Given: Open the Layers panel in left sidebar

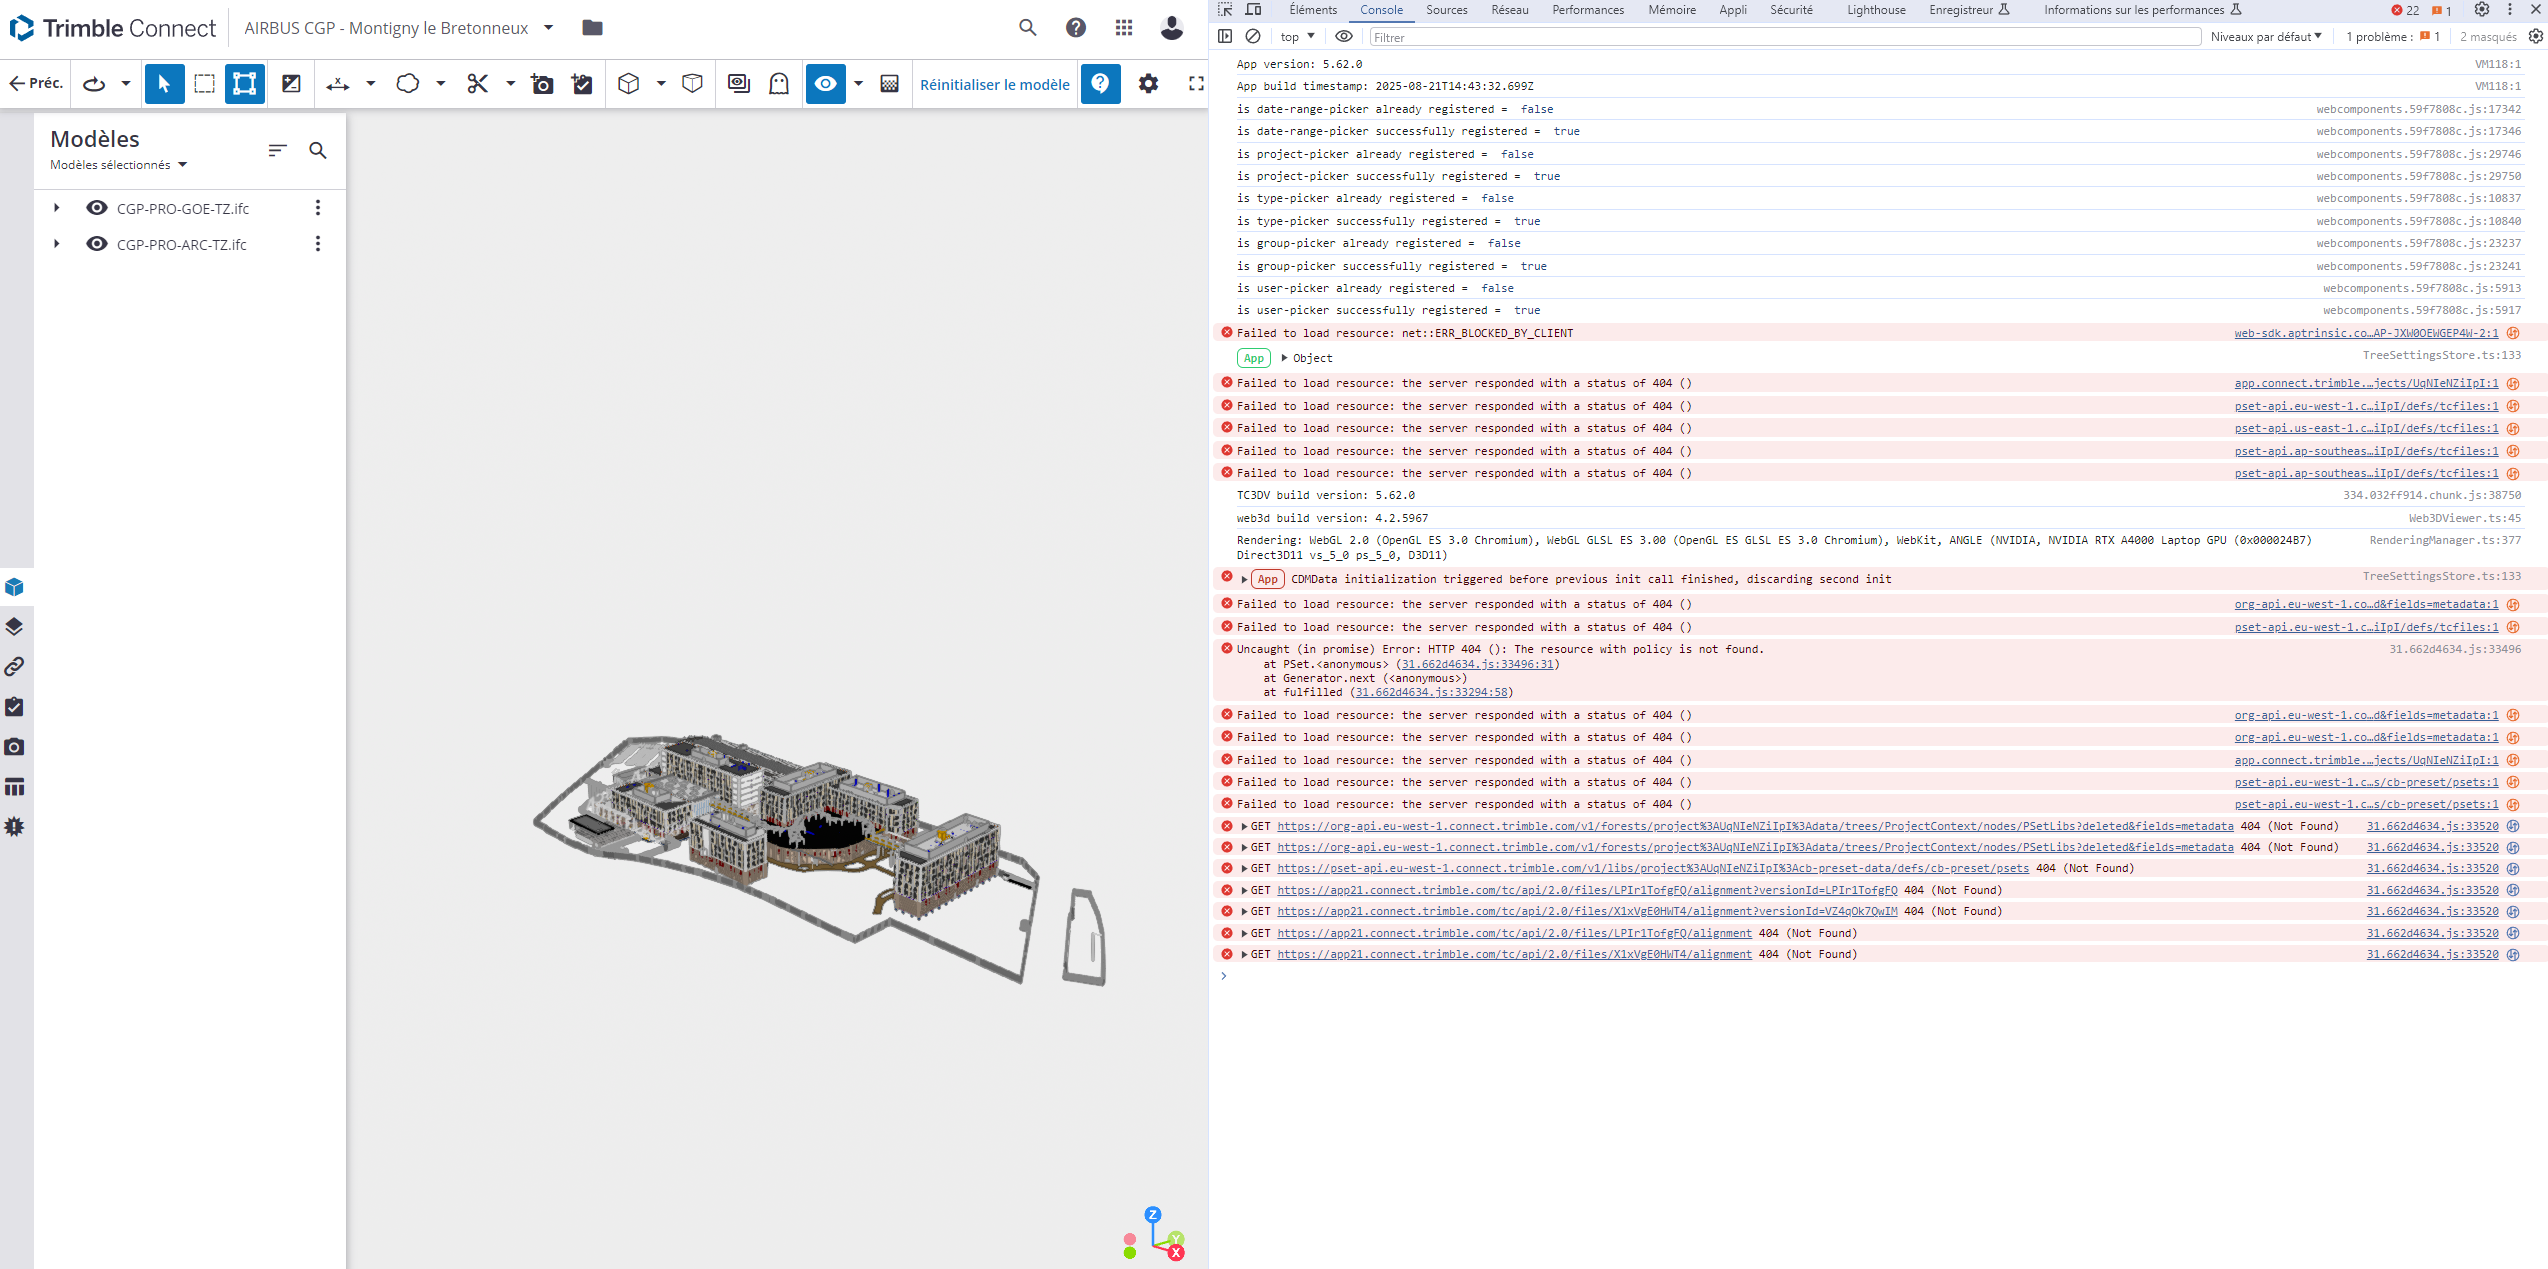Looking at the screenshot, I should [14, 627].
